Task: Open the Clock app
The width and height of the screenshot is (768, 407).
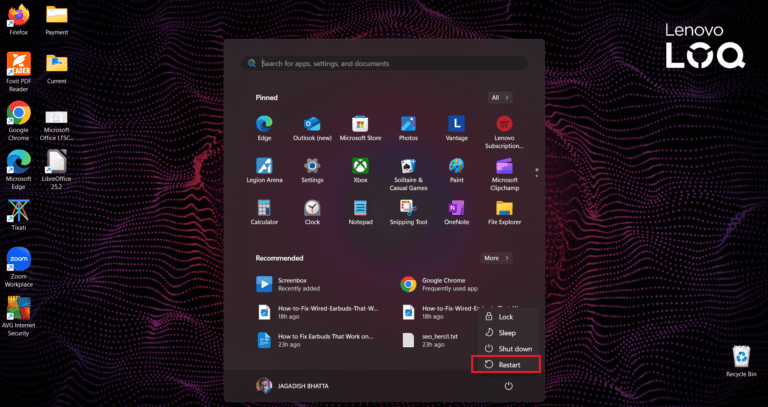Action: click(312, 213)
